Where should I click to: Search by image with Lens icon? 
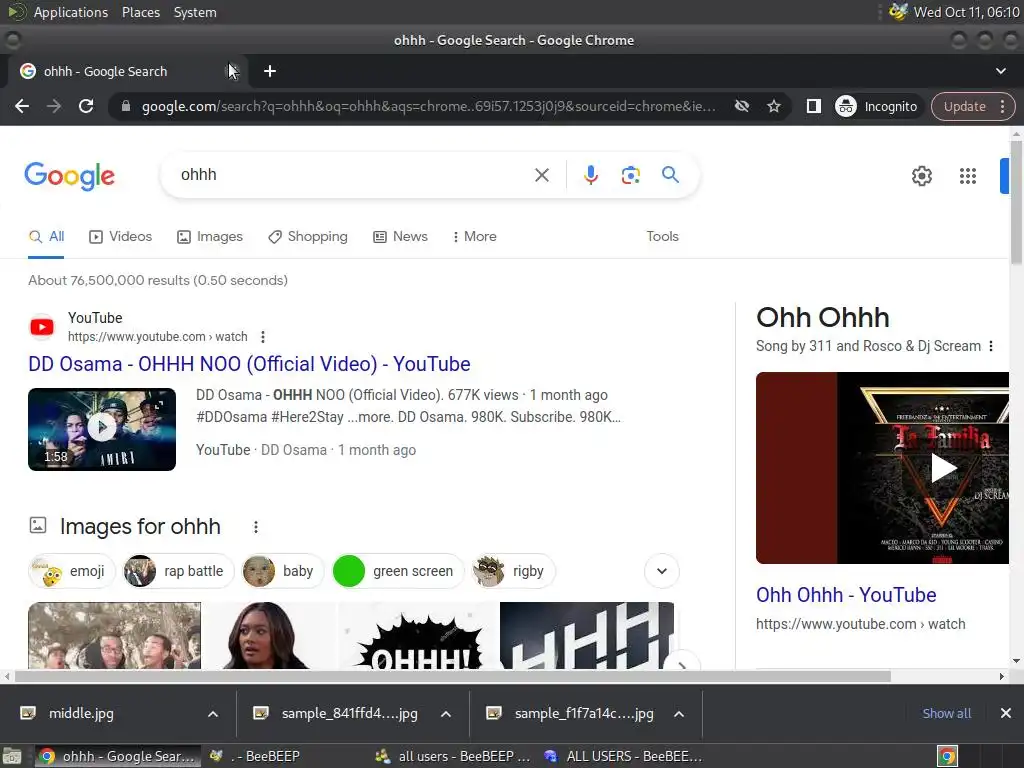[630, 175]
